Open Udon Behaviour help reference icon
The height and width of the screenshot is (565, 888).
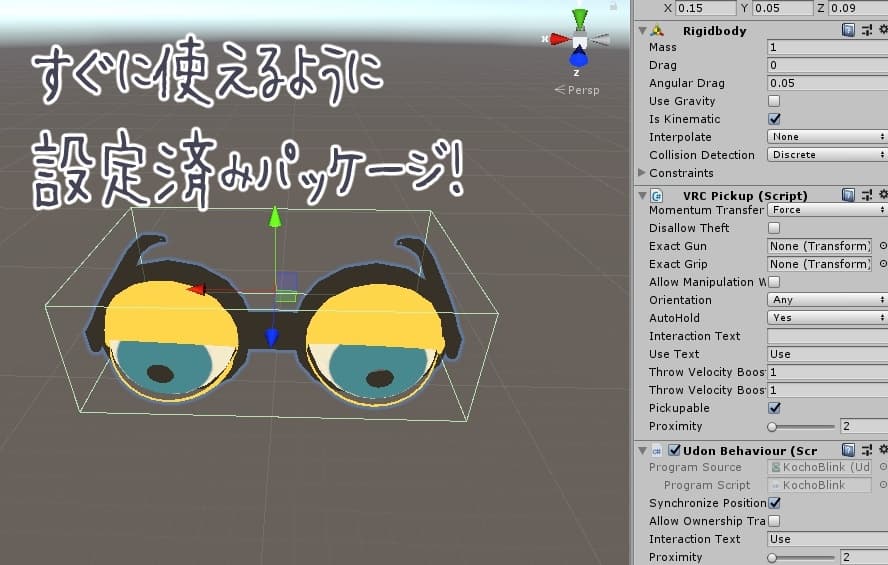coord(849,450)
